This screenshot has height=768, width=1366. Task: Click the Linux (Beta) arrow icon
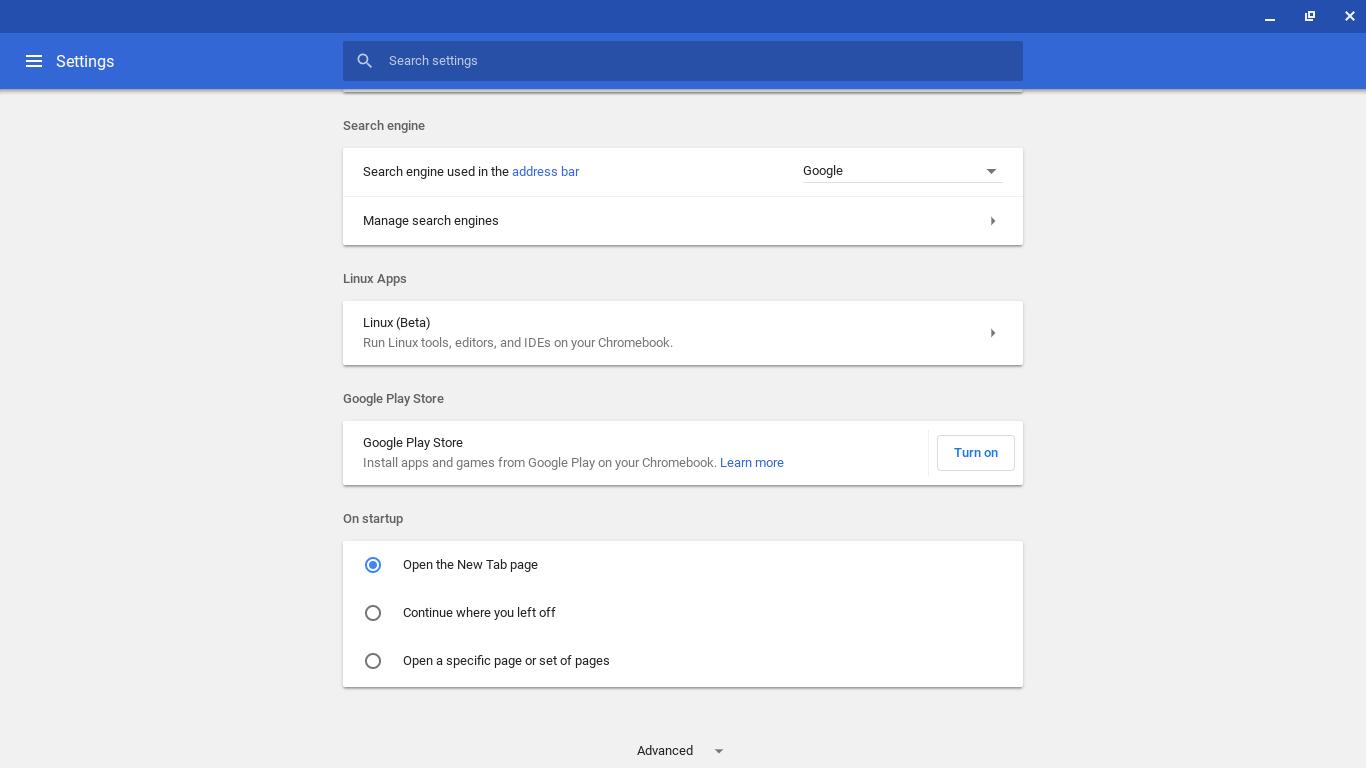point(992,333)
